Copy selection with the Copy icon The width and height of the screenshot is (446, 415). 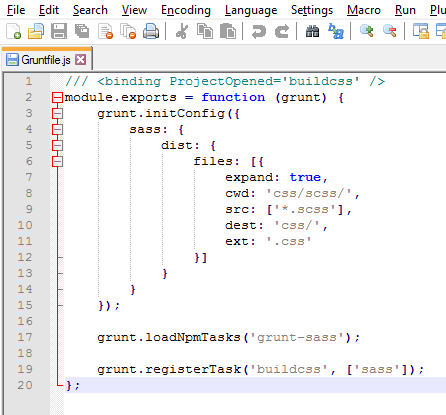tap(205, 31)
